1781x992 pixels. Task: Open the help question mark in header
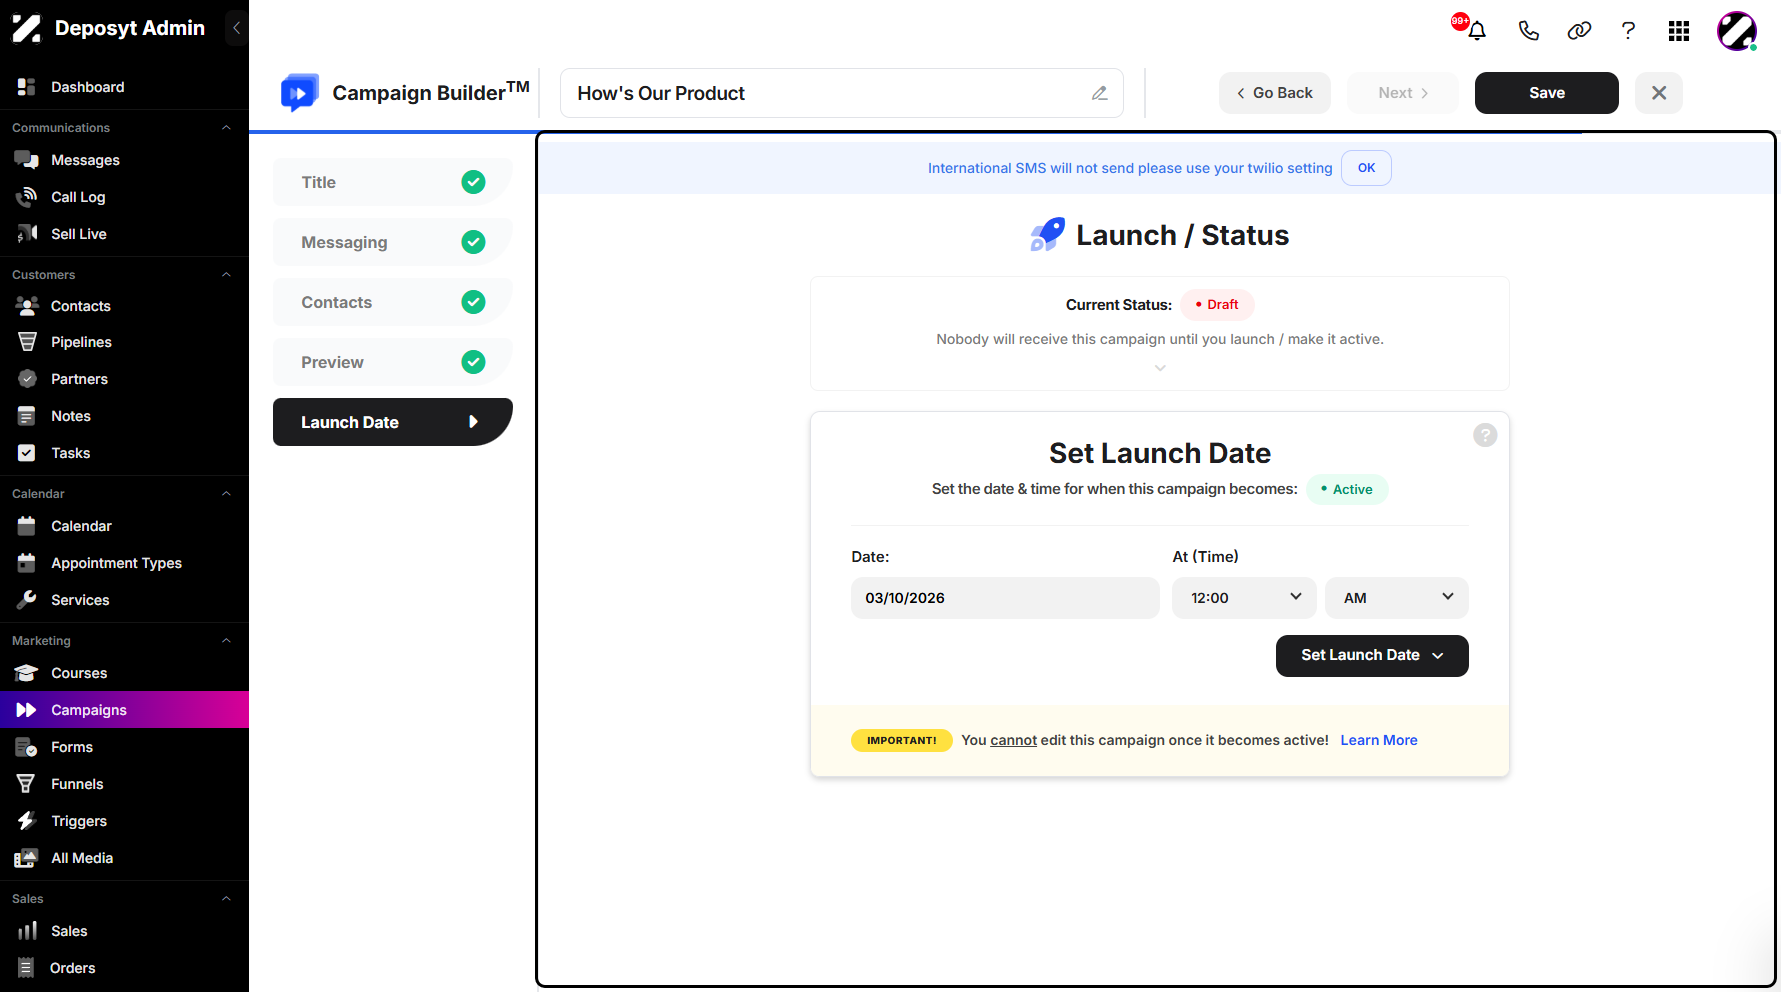[x=1628, y=31]
